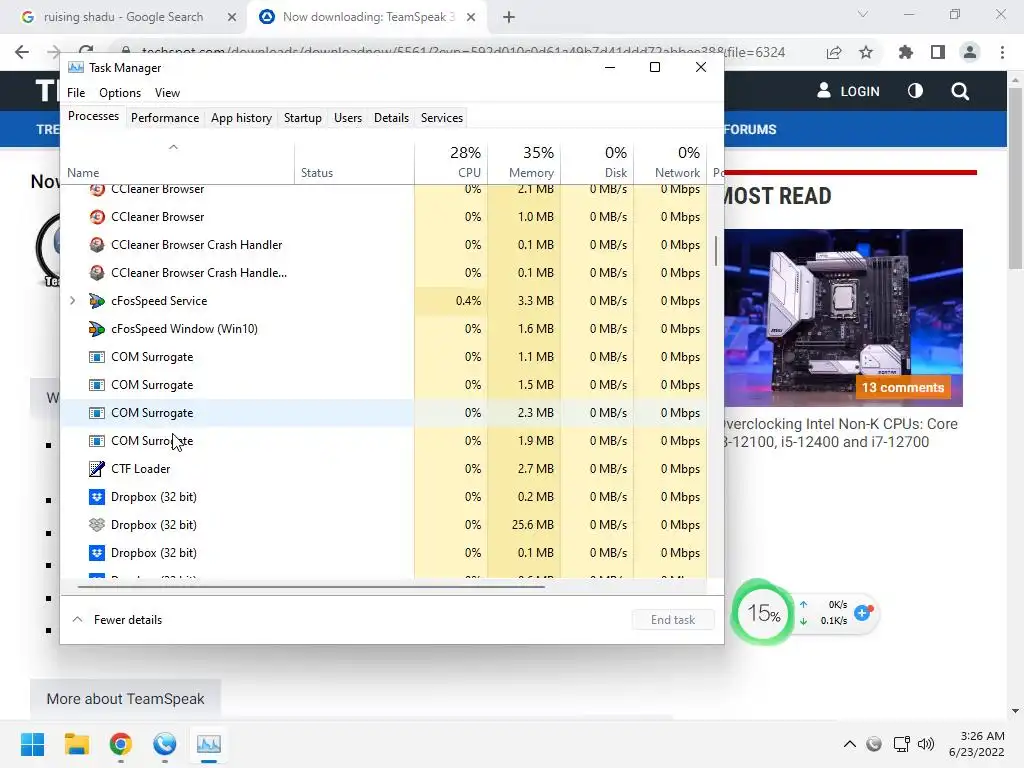
Task: Click the blue phone app taskbar icon
Action: tap(165, 744)
